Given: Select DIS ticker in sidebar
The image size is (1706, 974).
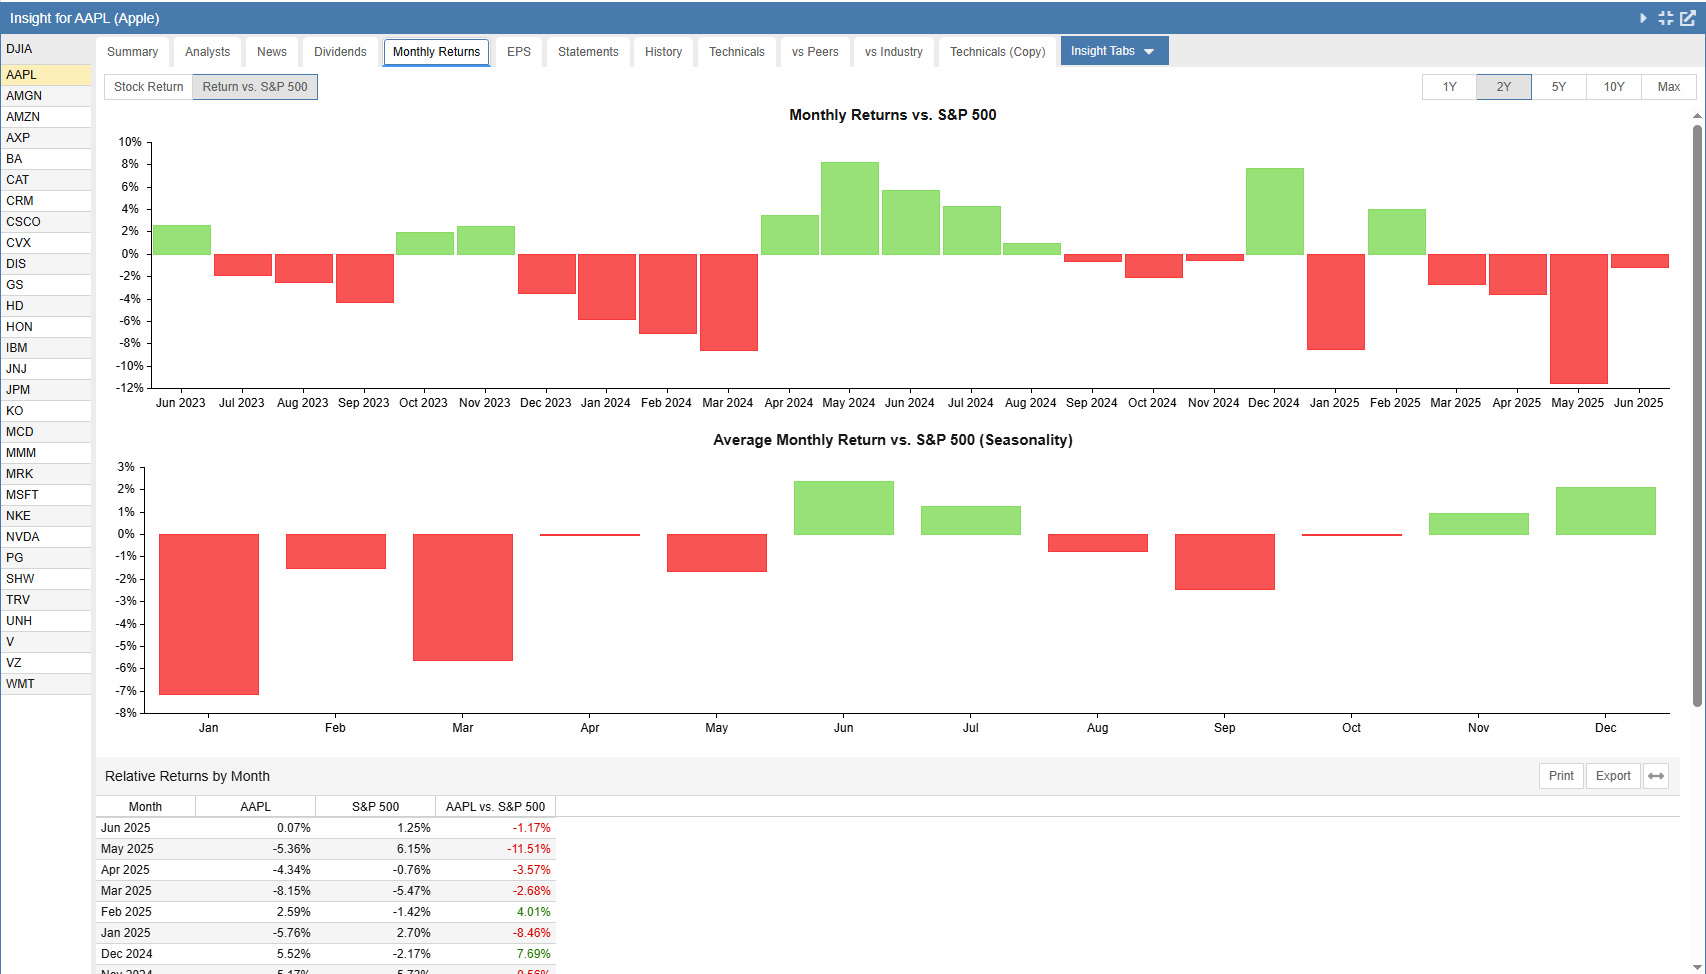Looking at the screenshot, I should coord(46,264).
